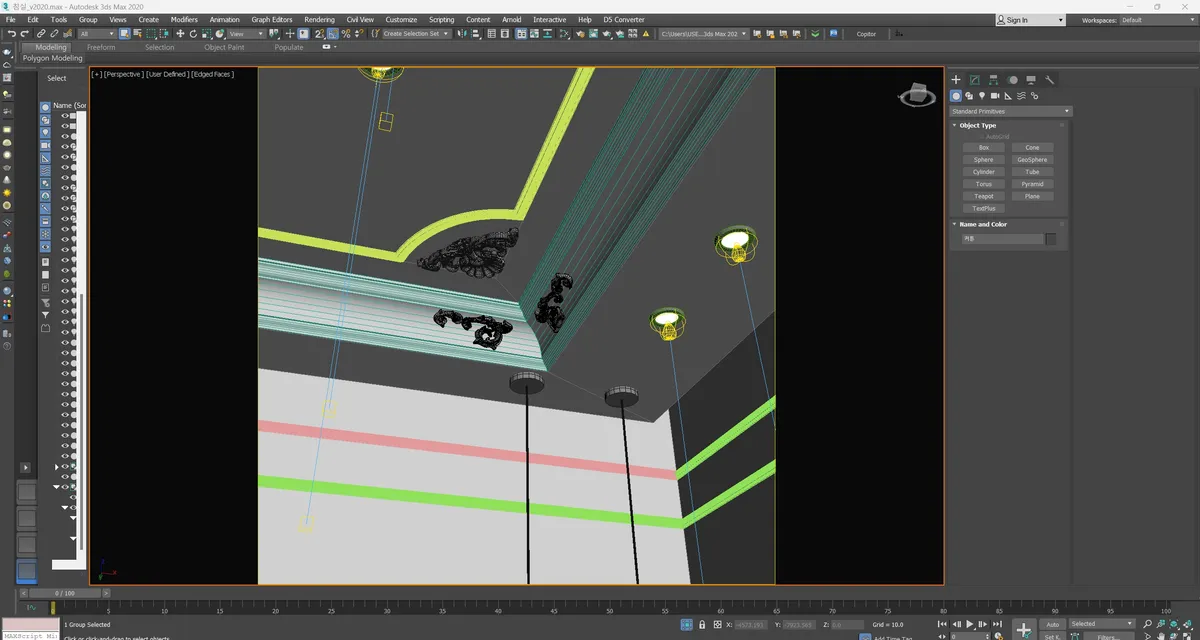Click the Undo arrow in the main toolbar

(x=11, y=34)
